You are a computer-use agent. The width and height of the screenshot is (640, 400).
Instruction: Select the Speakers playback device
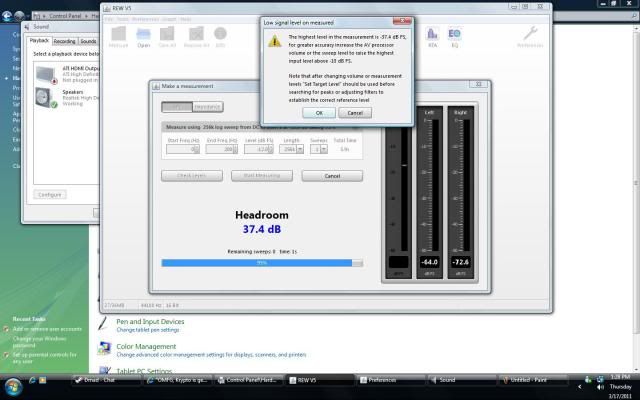(67, 98)
